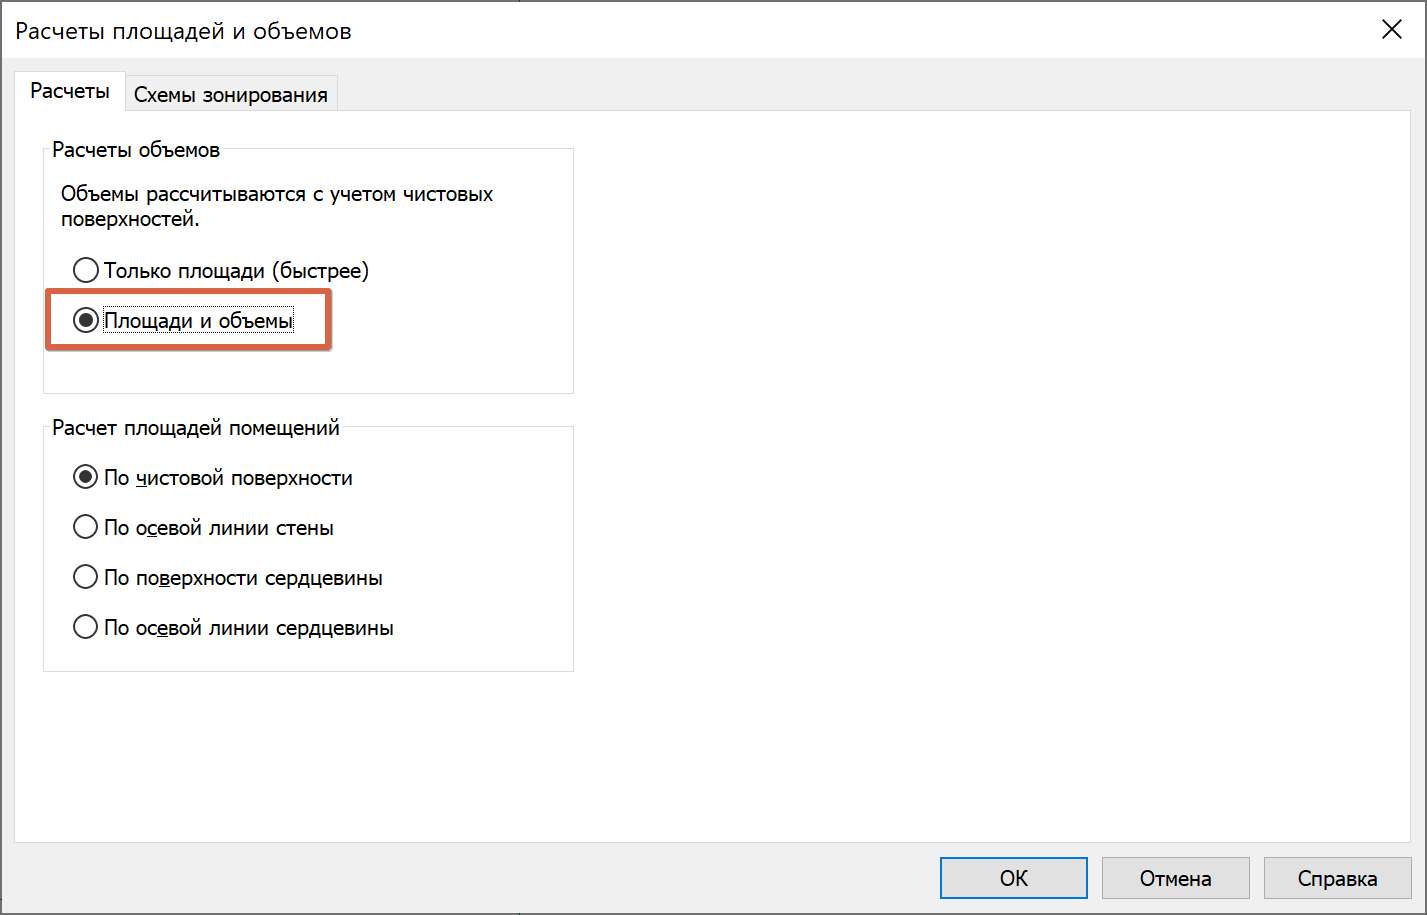Screen dimensions: 1427x915
Task: Click the Расчеты площадей и объемов title bar
Action: [184, 31]
